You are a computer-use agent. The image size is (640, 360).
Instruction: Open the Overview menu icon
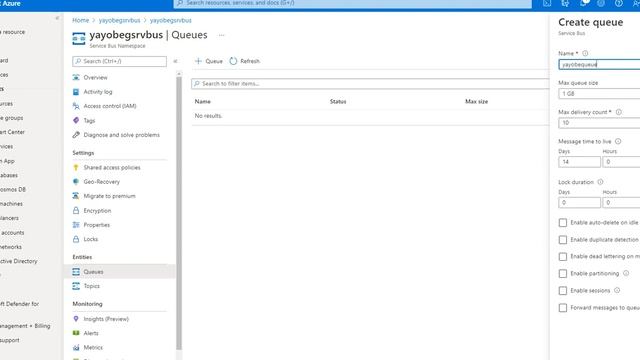[x=76, y=77]
